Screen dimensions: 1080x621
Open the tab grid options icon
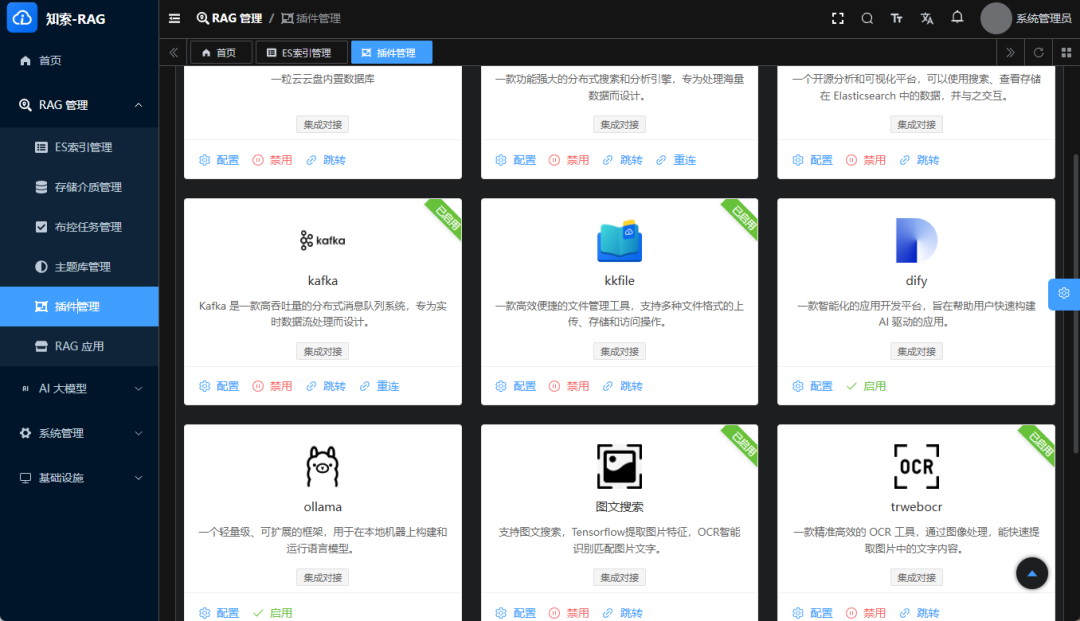coord(1065,52)
